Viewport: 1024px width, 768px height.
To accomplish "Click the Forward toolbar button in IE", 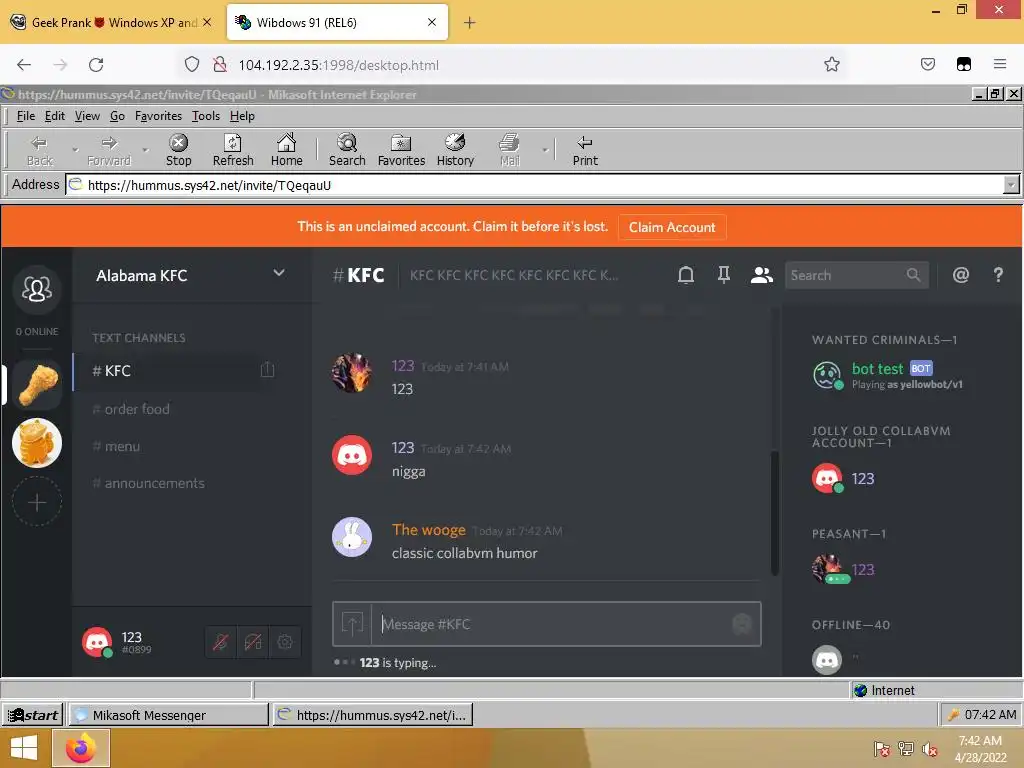I will click(109, 150).
